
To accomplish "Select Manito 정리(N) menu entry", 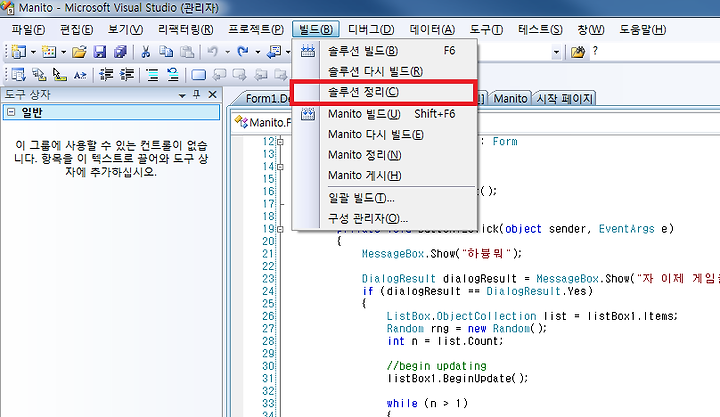I will pyautogui.click(x=385, y=155).
